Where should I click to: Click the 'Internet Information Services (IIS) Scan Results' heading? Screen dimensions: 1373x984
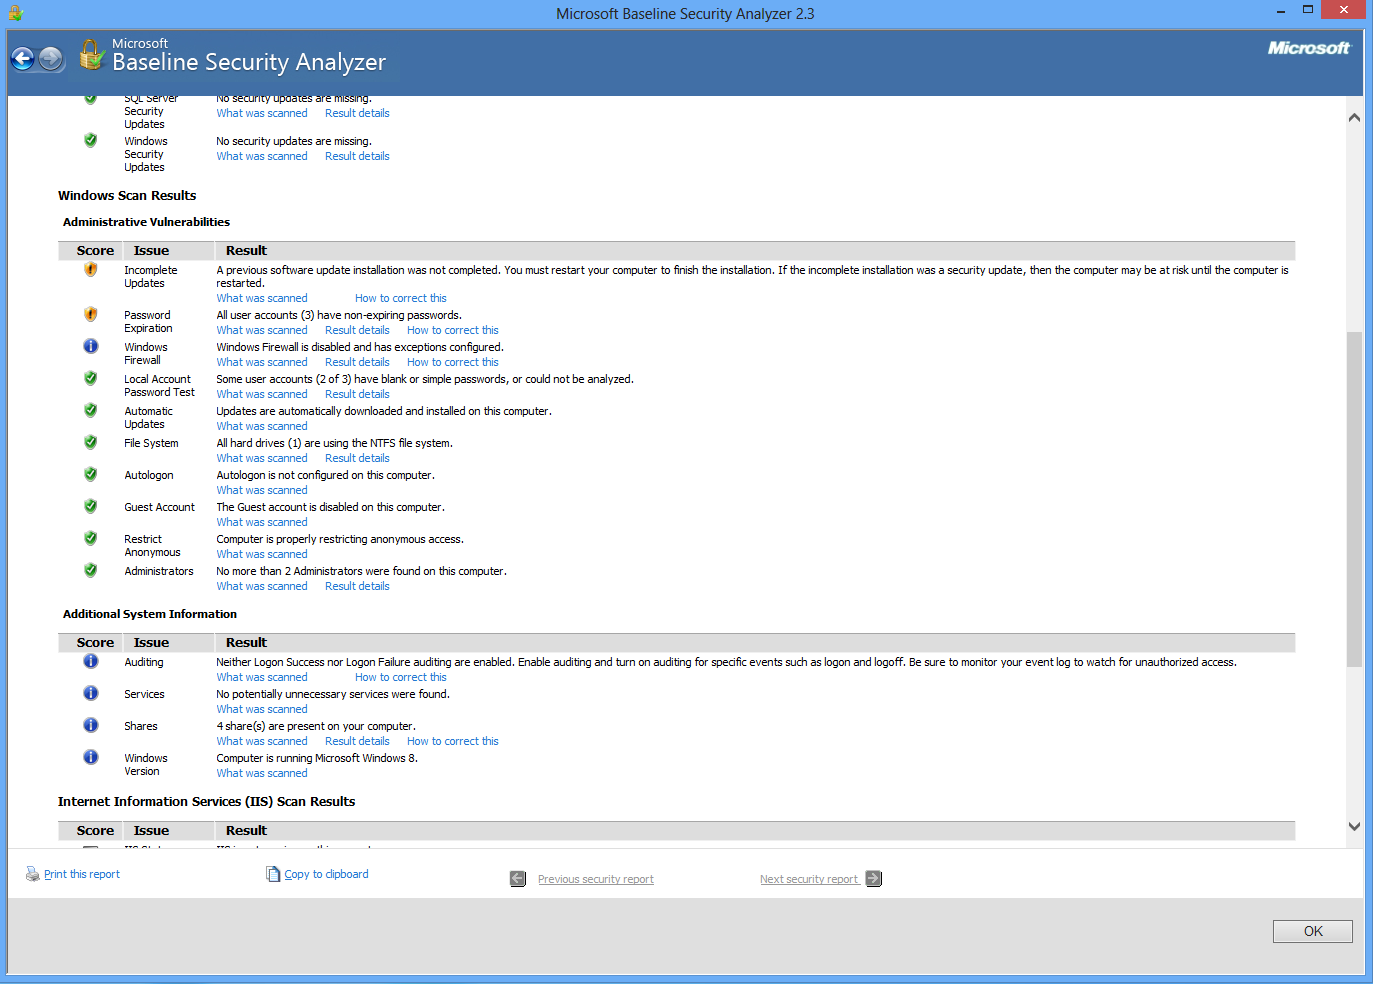click(x=207, y=802)
